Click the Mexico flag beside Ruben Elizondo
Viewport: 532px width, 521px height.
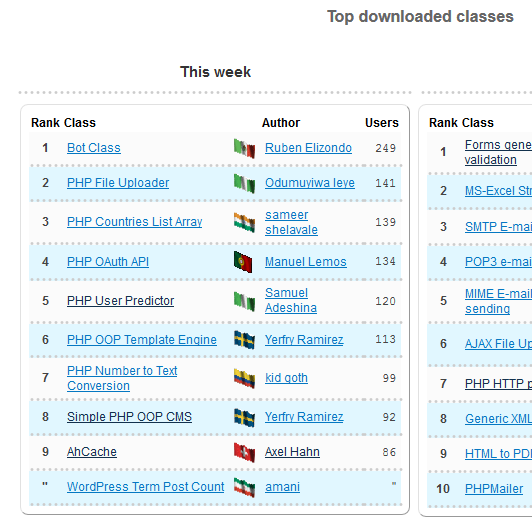tap(244, 149)
